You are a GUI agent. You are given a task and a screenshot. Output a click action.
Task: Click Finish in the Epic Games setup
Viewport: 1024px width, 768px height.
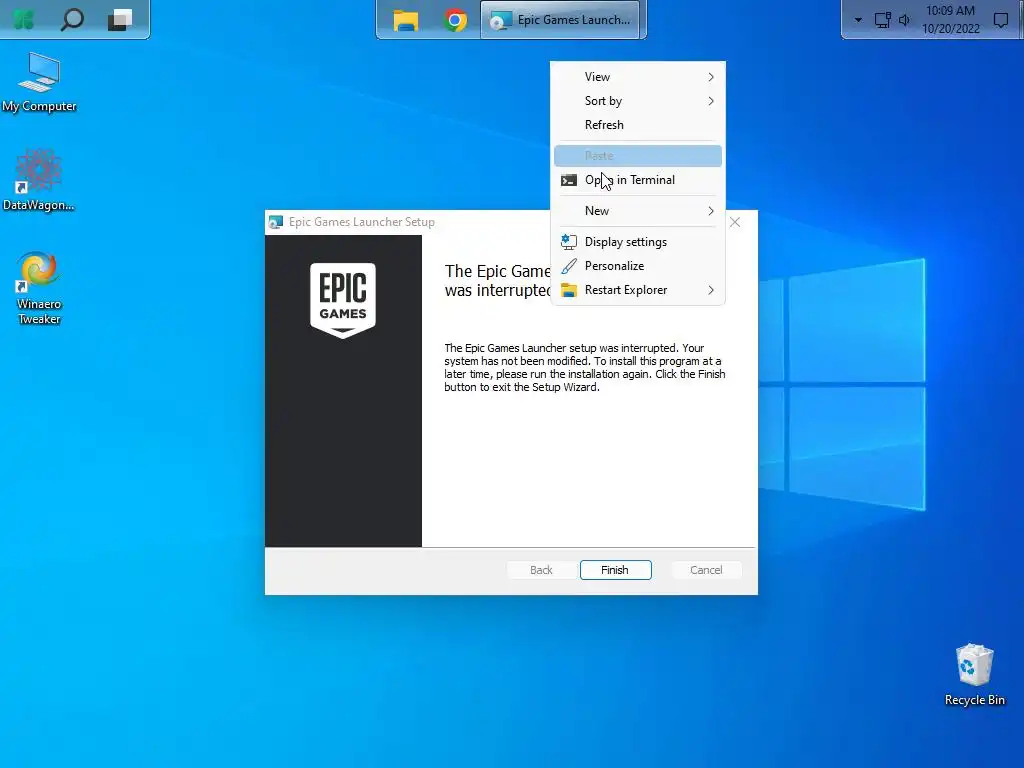point(615,570)
